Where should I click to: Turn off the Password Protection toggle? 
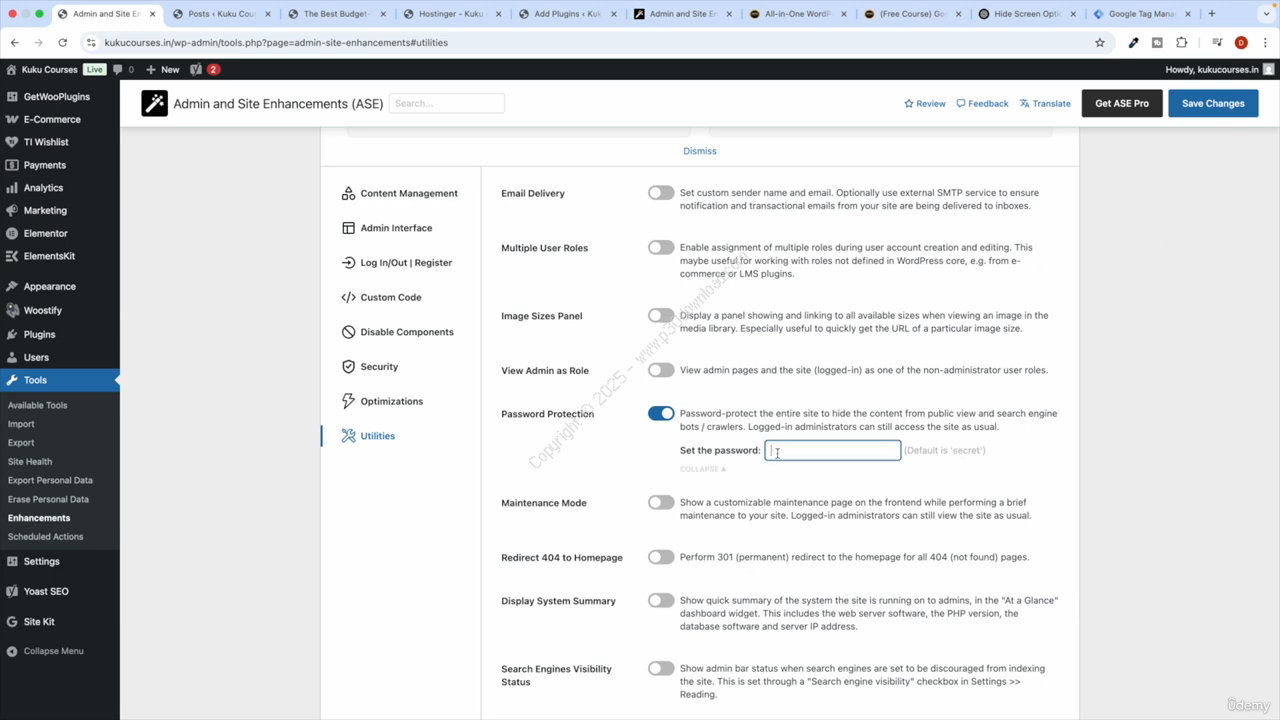click(660, 414)
